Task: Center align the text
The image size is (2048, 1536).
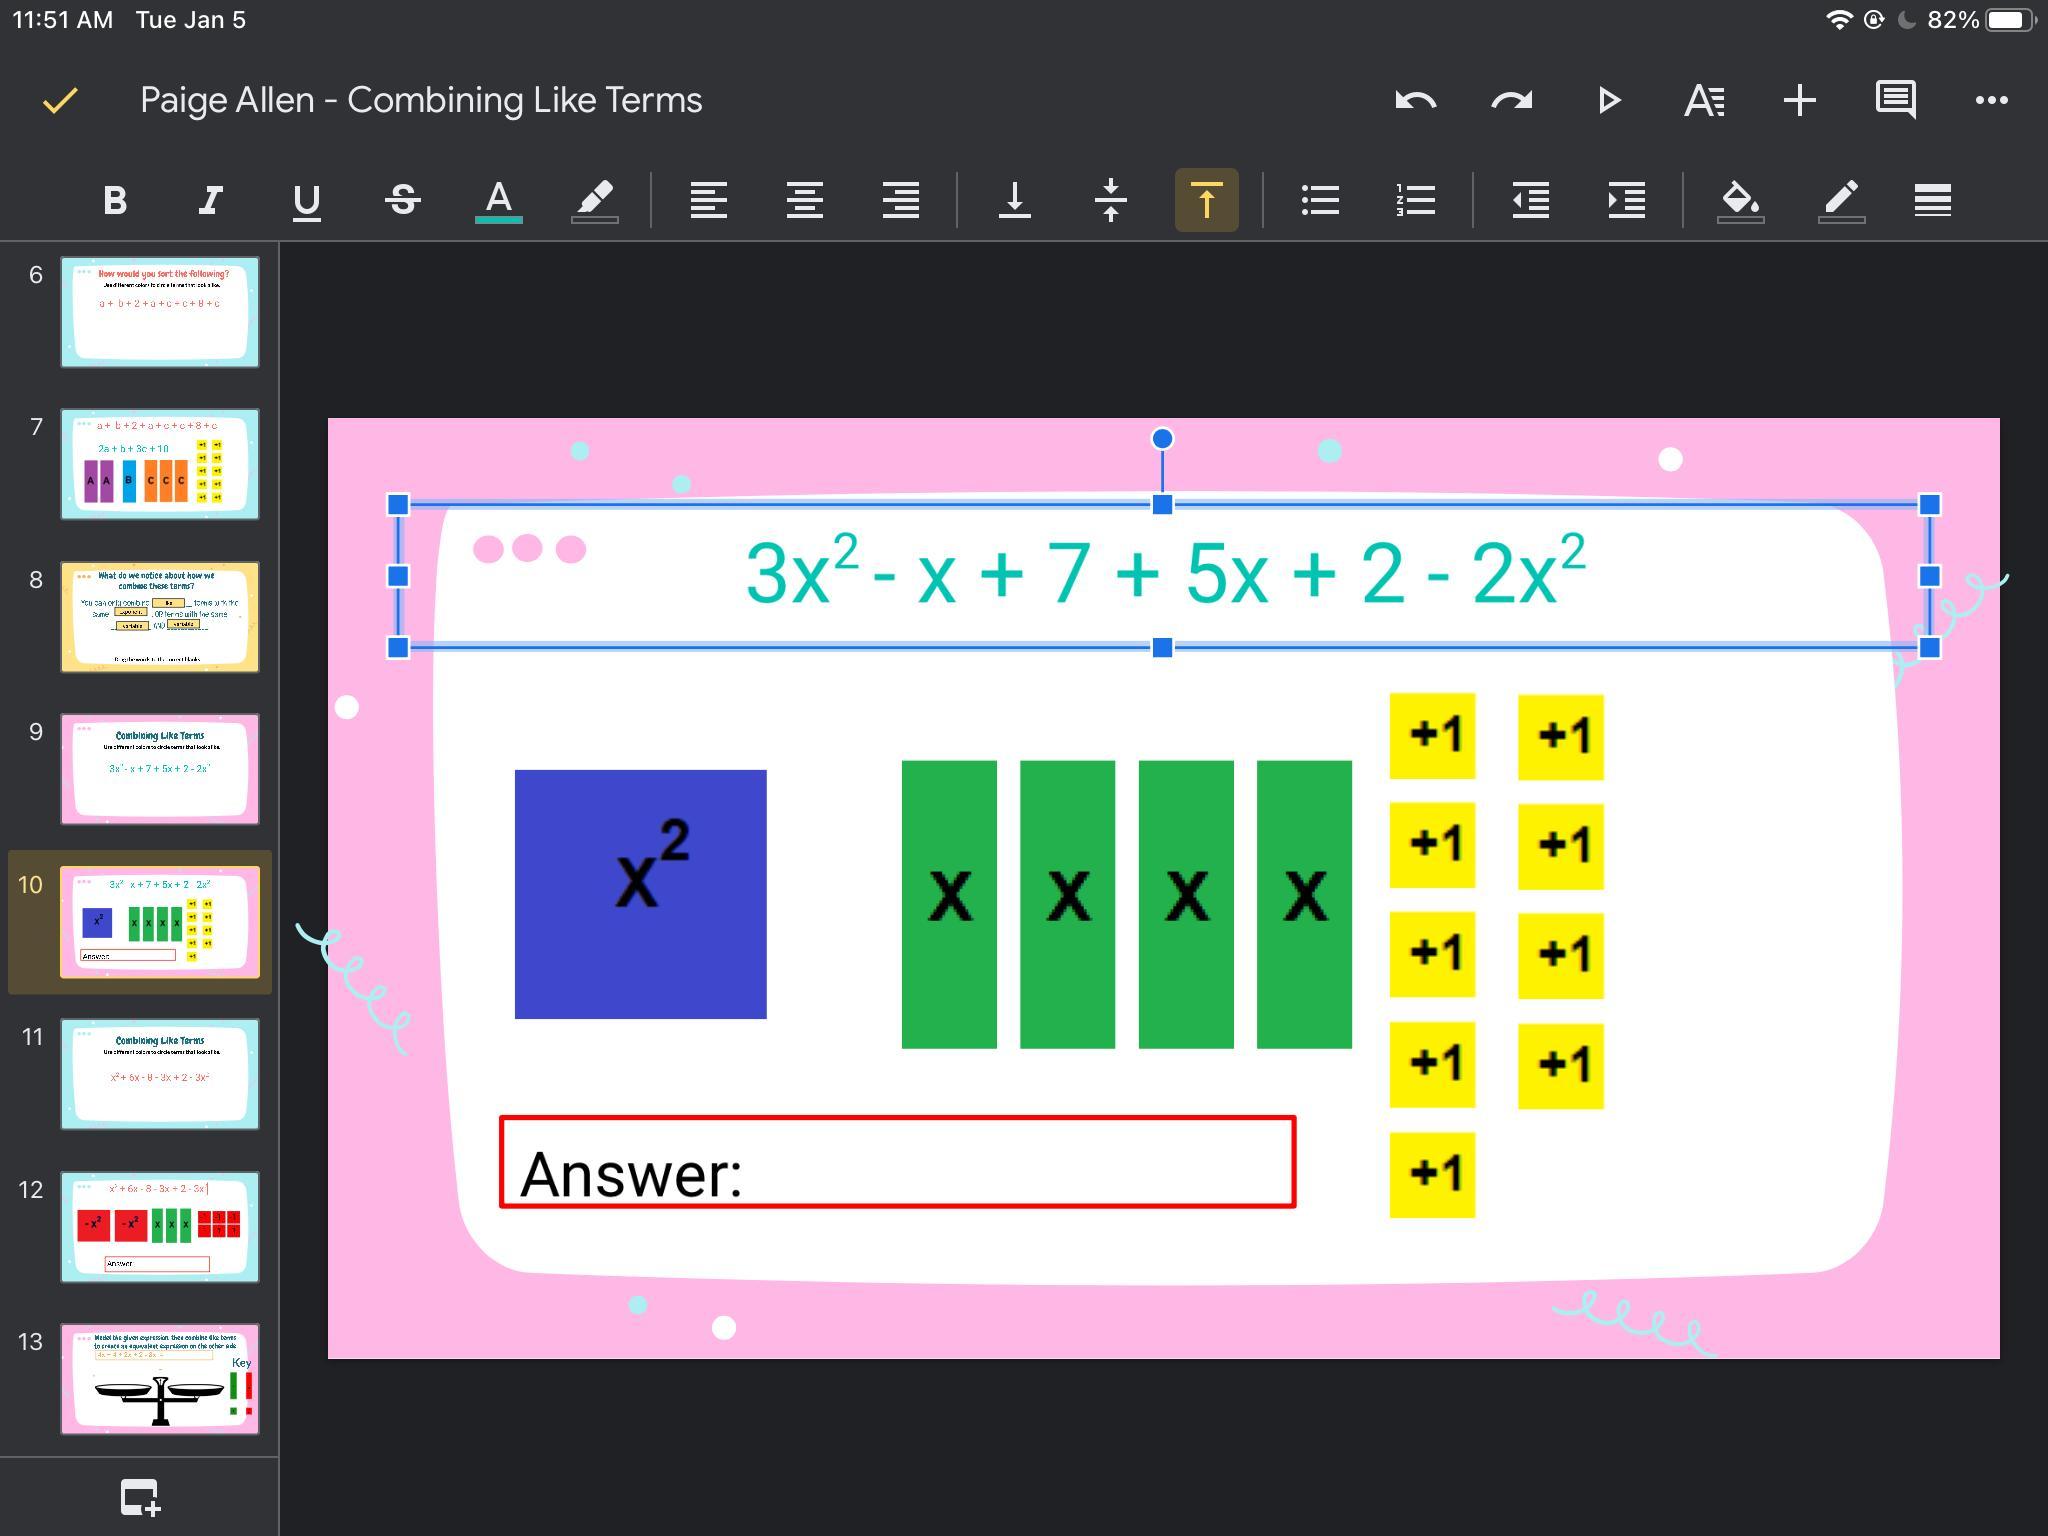Action: (804, 201)
